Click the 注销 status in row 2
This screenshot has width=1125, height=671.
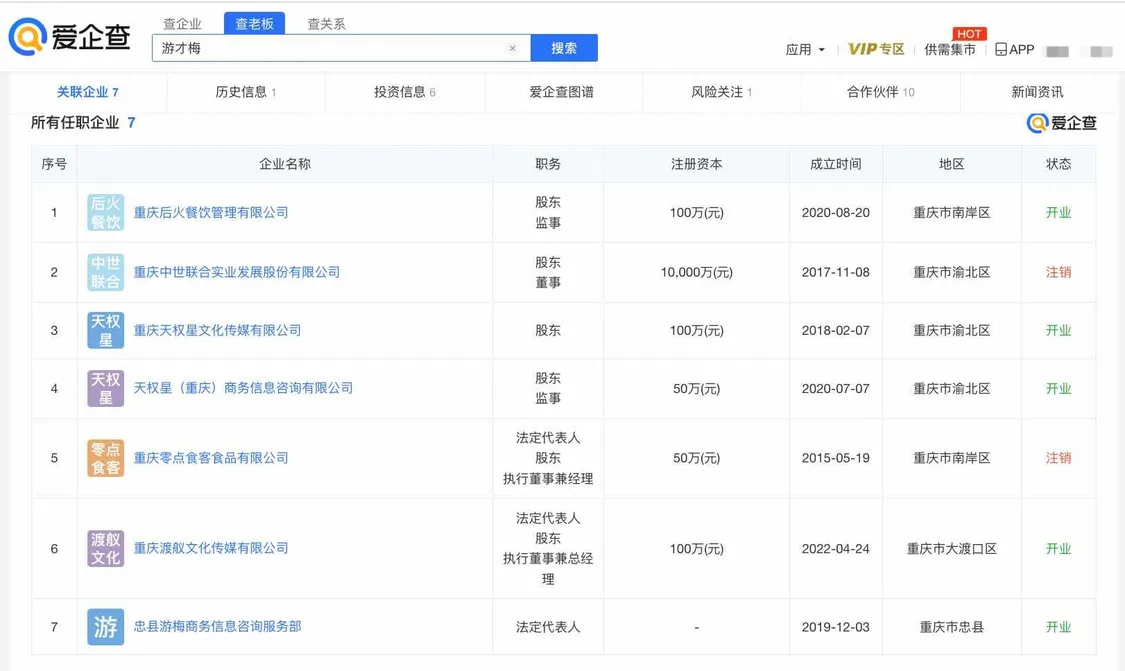tap(1058, 272)
